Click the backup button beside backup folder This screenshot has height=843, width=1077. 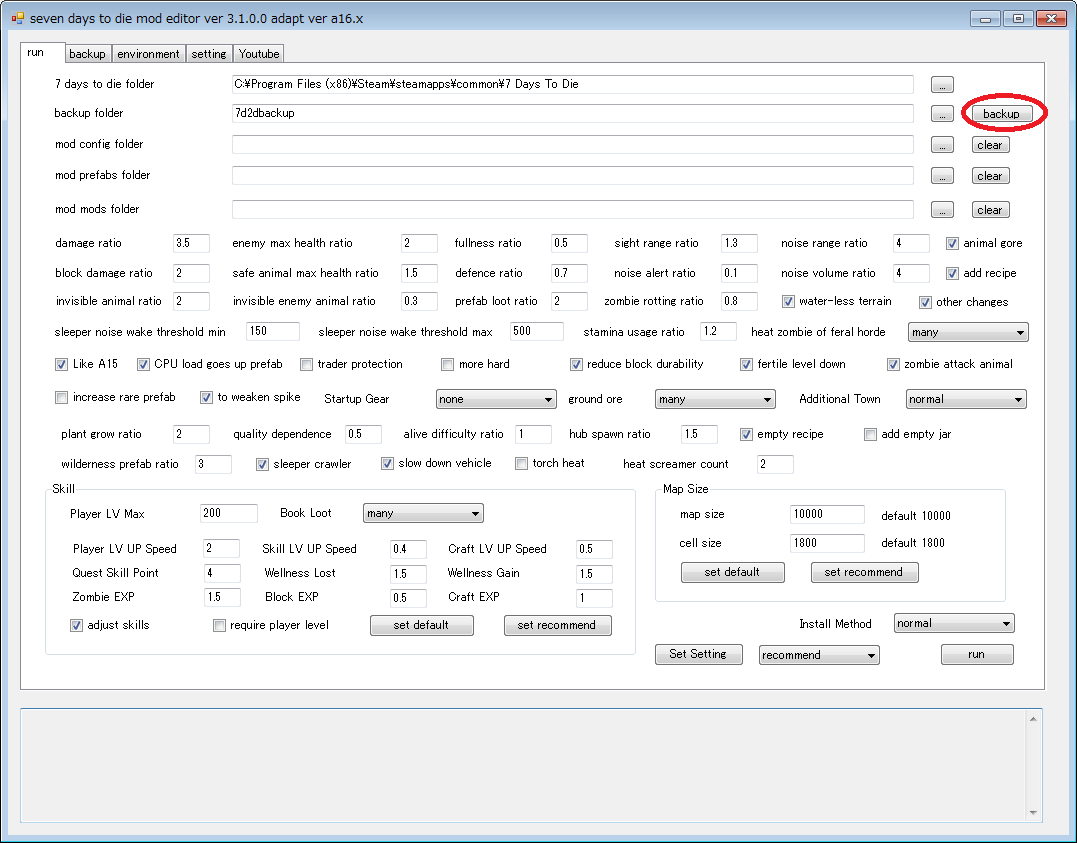[x=1001, y=114]
